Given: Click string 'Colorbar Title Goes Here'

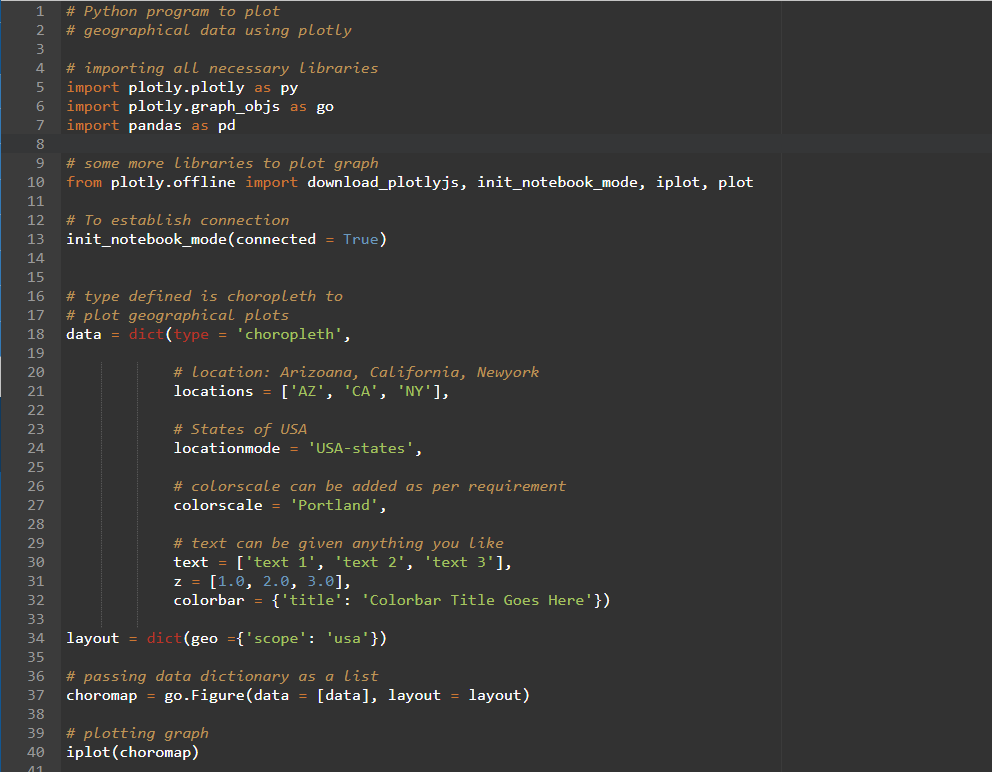Looking at the screenshot, I should point(476,600).
